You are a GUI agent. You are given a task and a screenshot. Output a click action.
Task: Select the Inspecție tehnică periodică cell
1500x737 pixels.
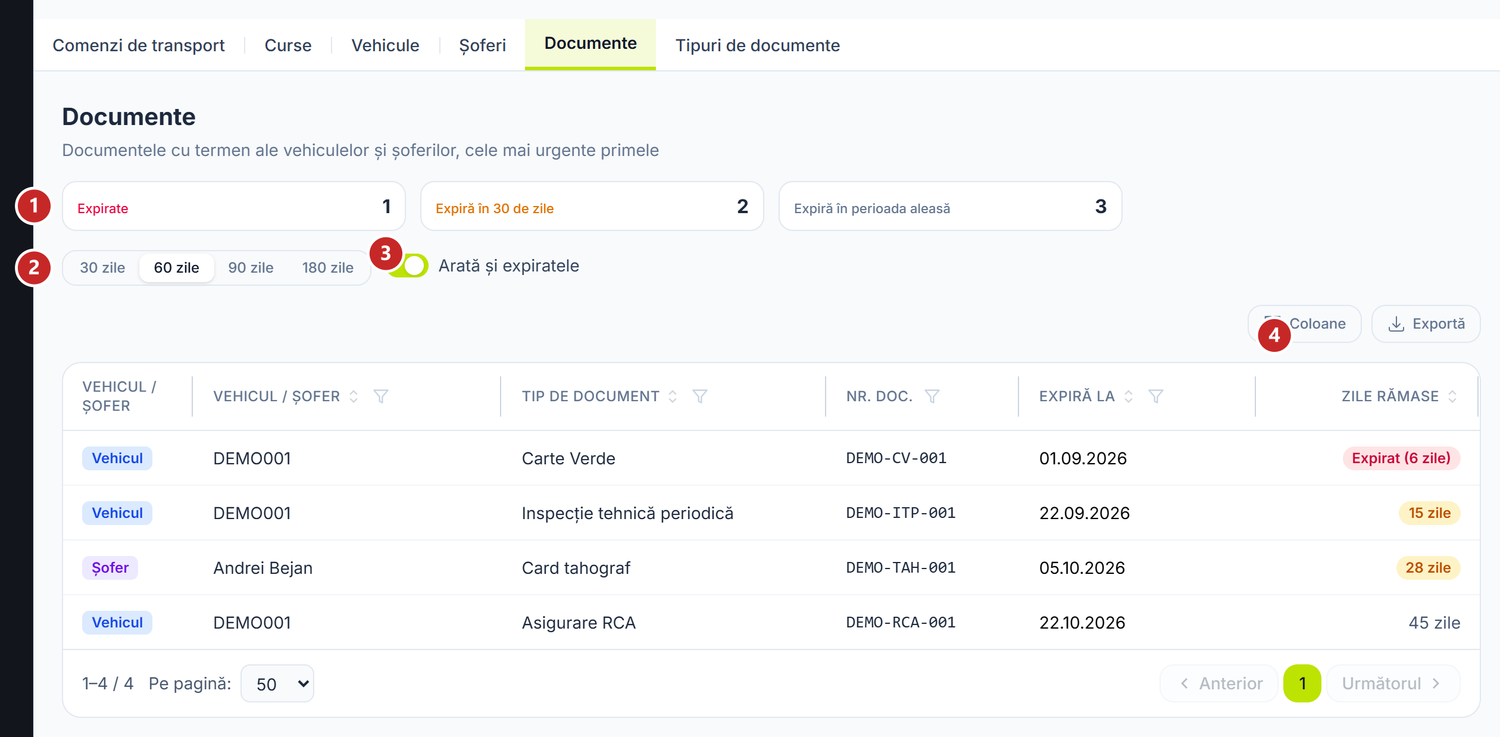coord(628,514)
